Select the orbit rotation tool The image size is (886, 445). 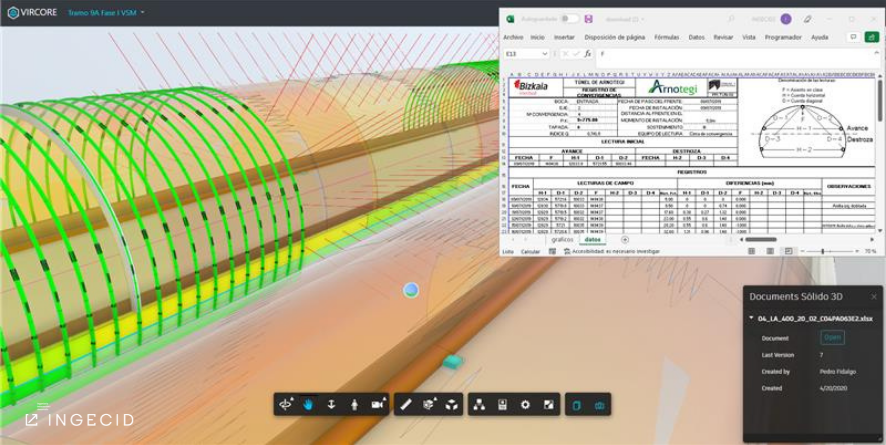tap(286, 405)
